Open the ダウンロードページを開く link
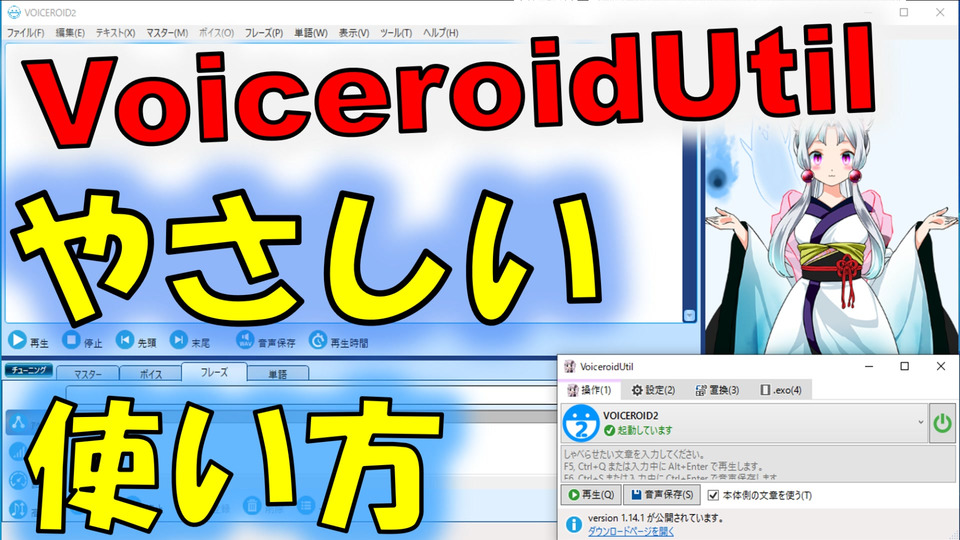960x540 pixels. coord(631,531)
